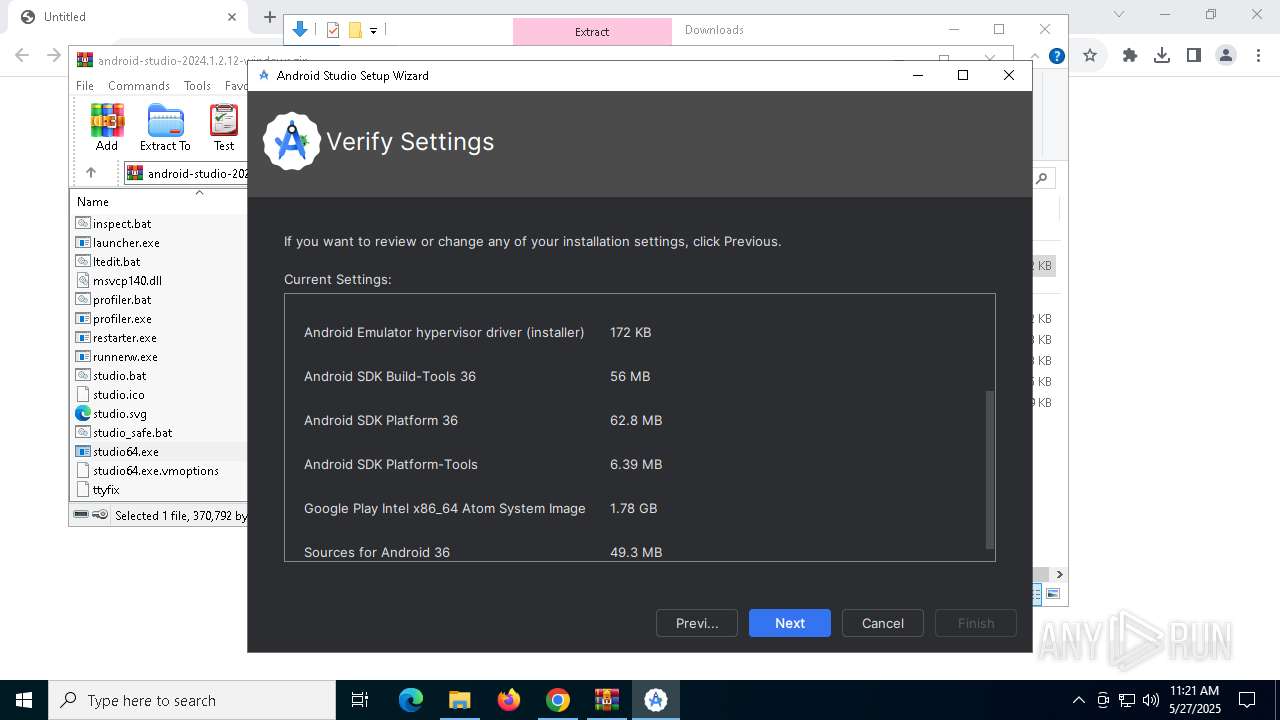Launch Microsoft Edge from taskbar
1280x720 pixels.
click(411, 700)
